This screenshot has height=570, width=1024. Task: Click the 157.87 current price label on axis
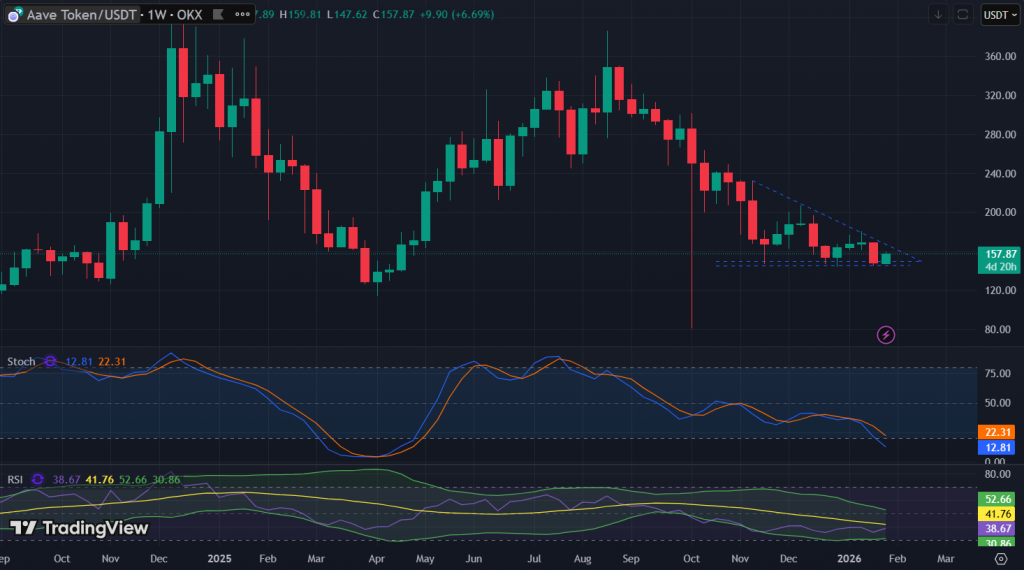point(1000,254)
